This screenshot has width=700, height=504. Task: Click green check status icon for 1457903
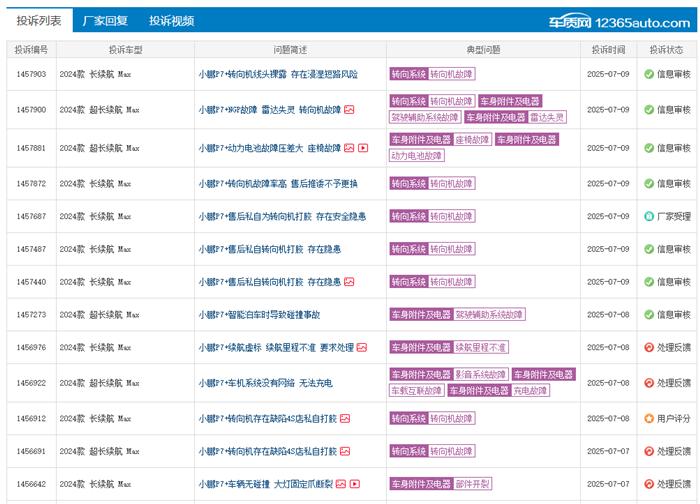coord(649,74)
